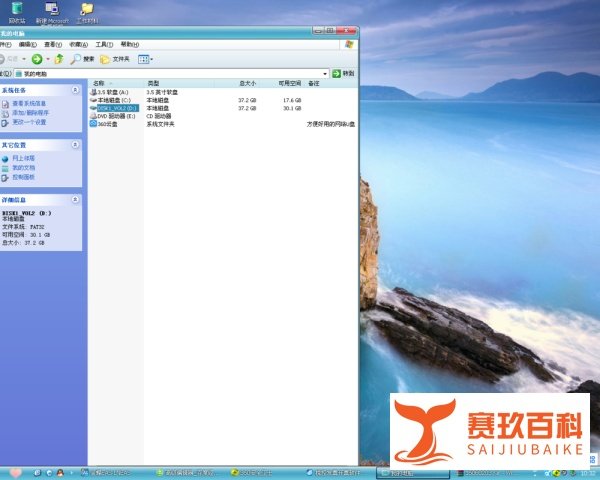Sort by the 总大小 column header
The width and height of the screenshot is (600, 480).
(x=247, y=83)
